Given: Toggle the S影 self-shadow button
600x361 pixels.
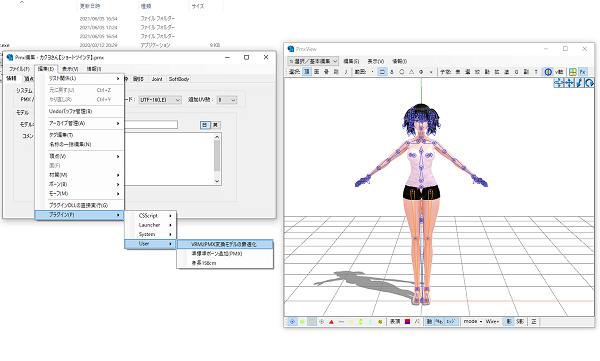Looking at the screenshot, I should click(520, 322).
